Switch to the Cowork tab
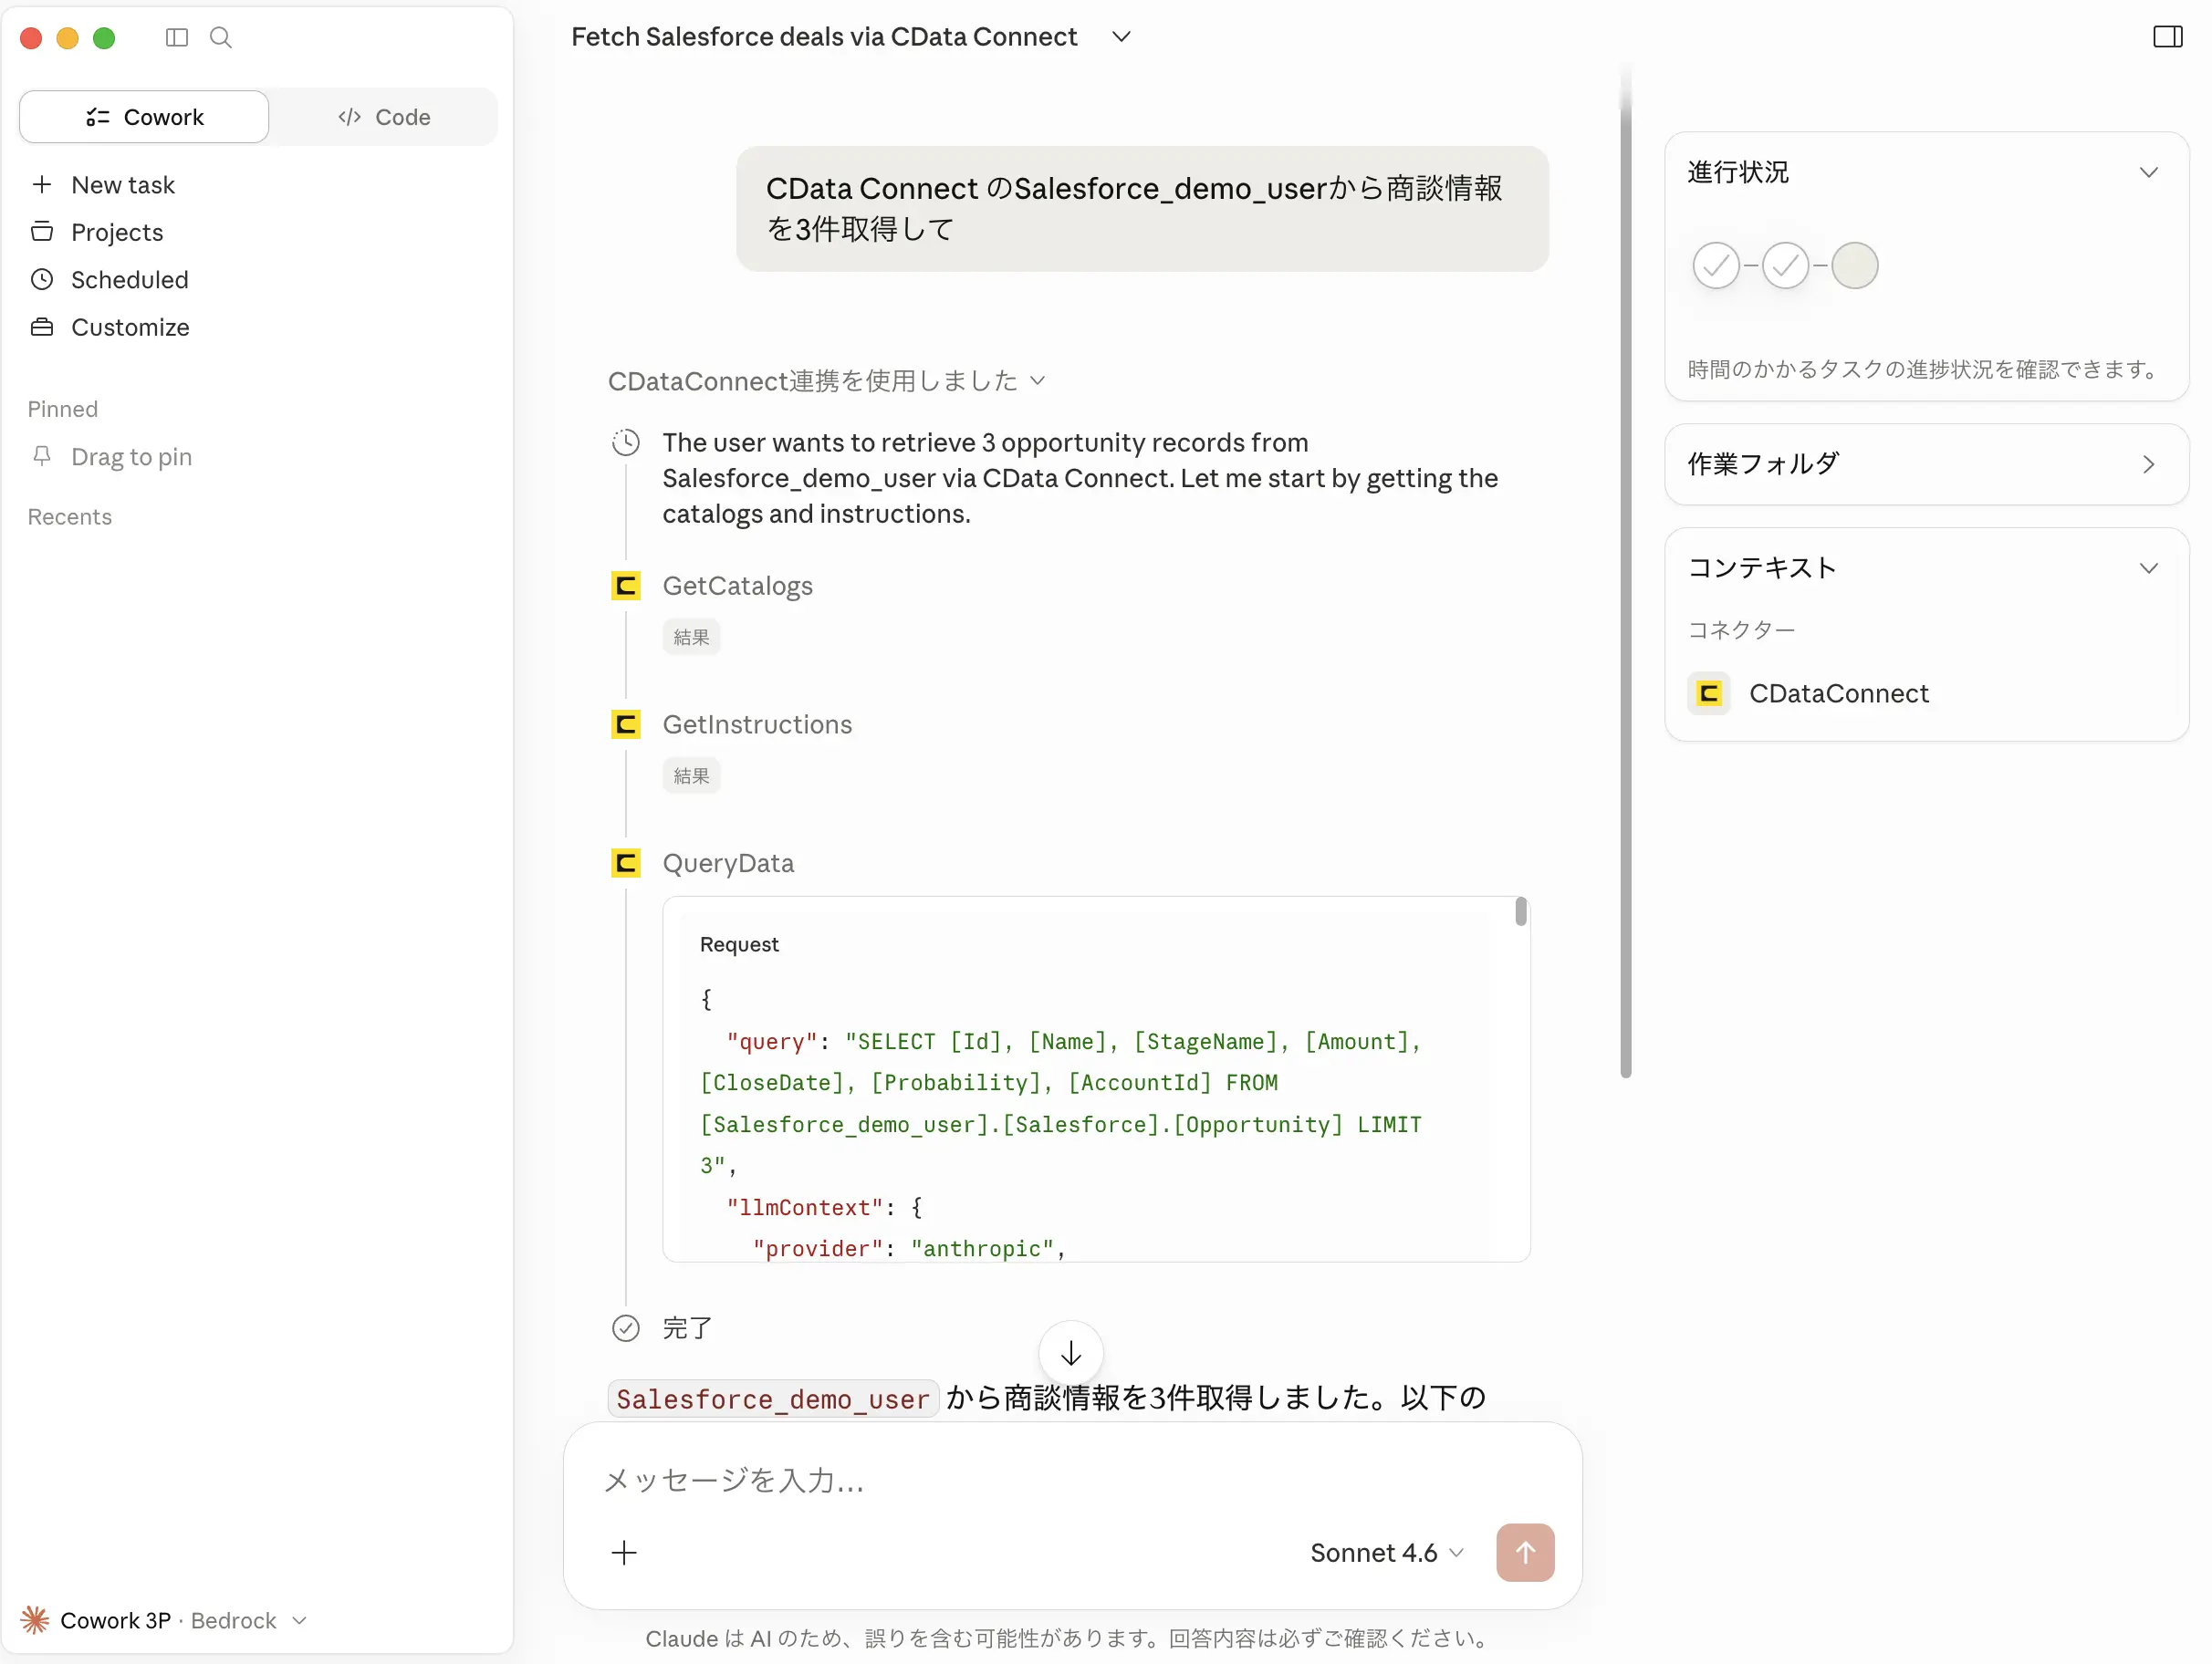 (144, 117)
